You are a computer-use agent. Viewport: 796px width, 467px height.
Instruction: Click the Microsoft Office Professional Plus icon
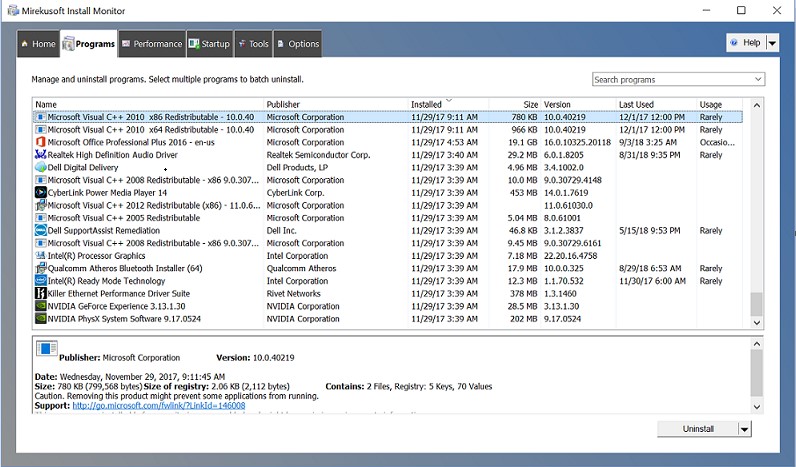(41, 142)
